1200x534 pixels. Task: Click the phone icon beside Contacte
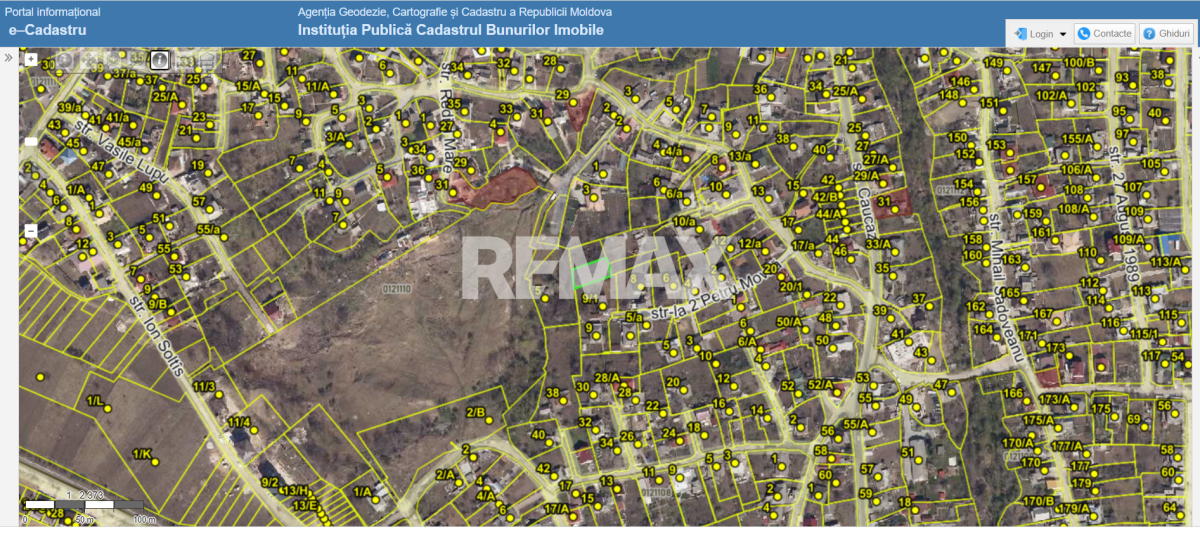coord(1083,34)
